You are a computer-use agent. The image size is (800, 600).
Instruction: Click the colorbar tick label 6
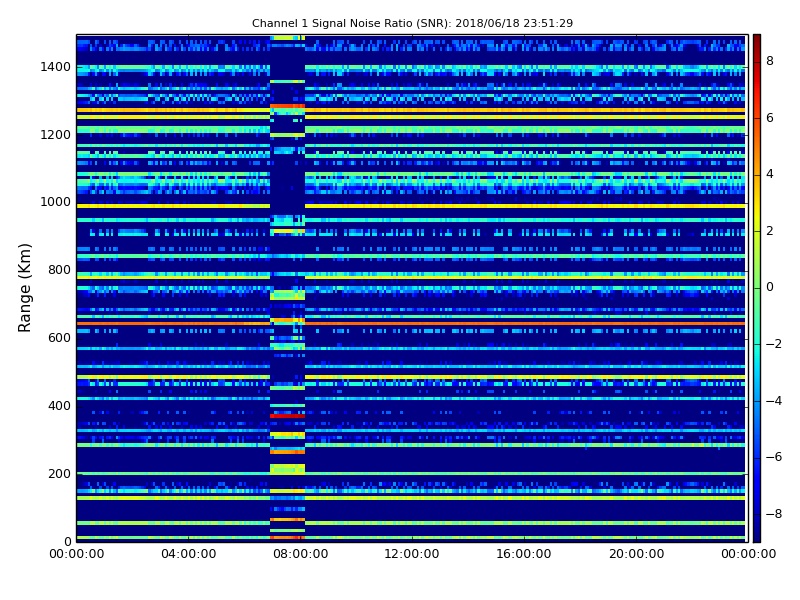770,118
